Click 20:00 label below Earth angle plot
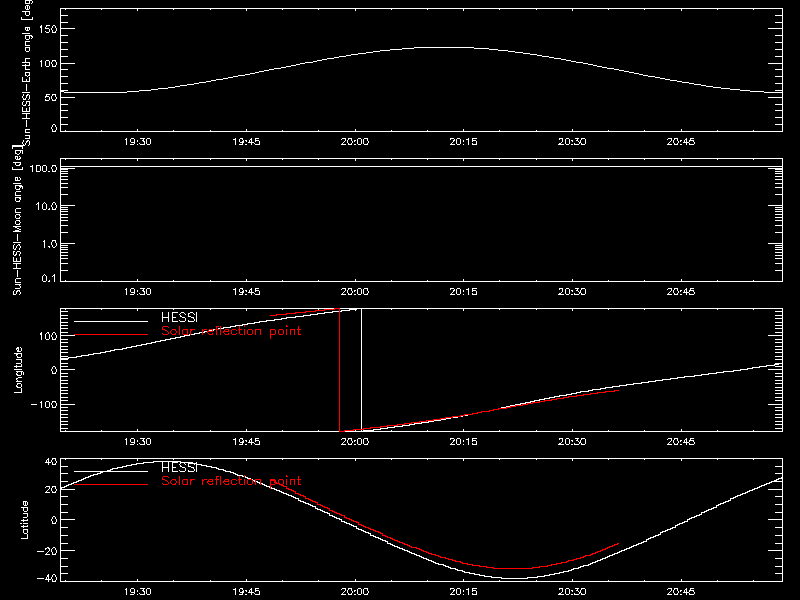Viewport: 800px width, 600px height. 355,142
